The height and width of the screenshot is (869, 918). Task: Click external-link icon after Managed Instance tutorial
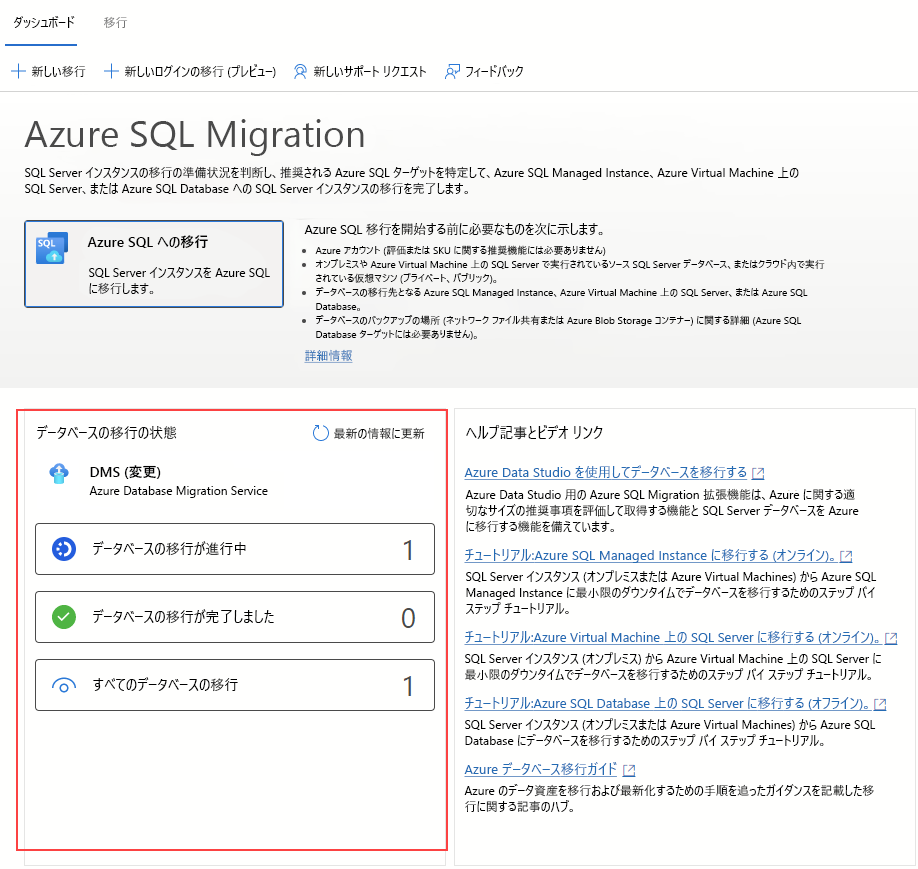[x=846, y=556]
